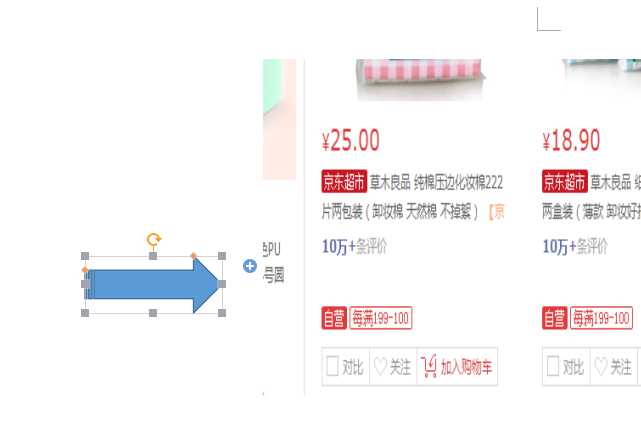Click the arrow's top-left corner handle
The width and height of the screenshot is (641, 426).
(x=85, y=256)
